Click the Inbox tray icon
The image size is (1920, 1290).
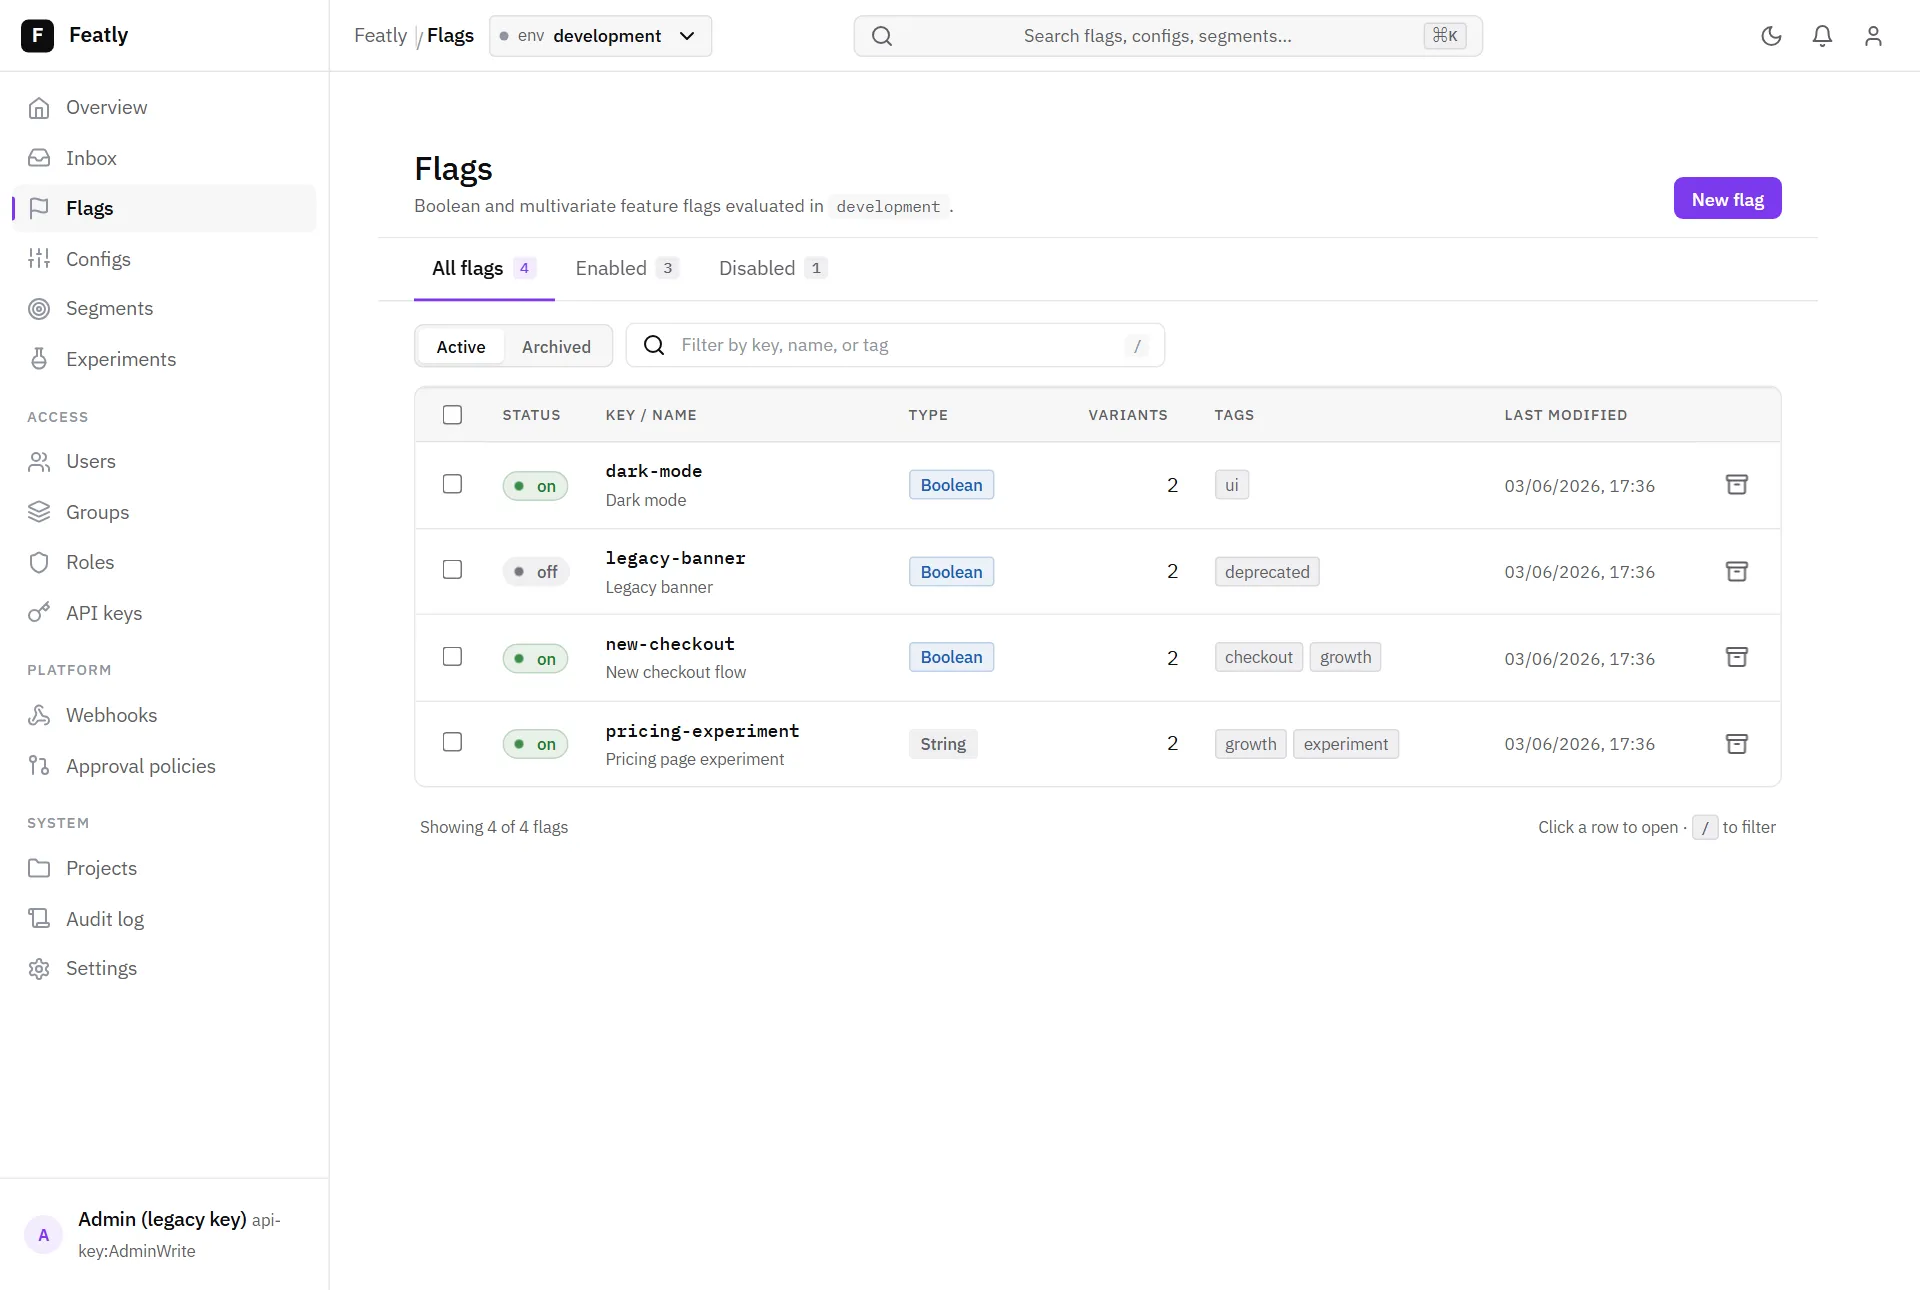pos(39,158)
